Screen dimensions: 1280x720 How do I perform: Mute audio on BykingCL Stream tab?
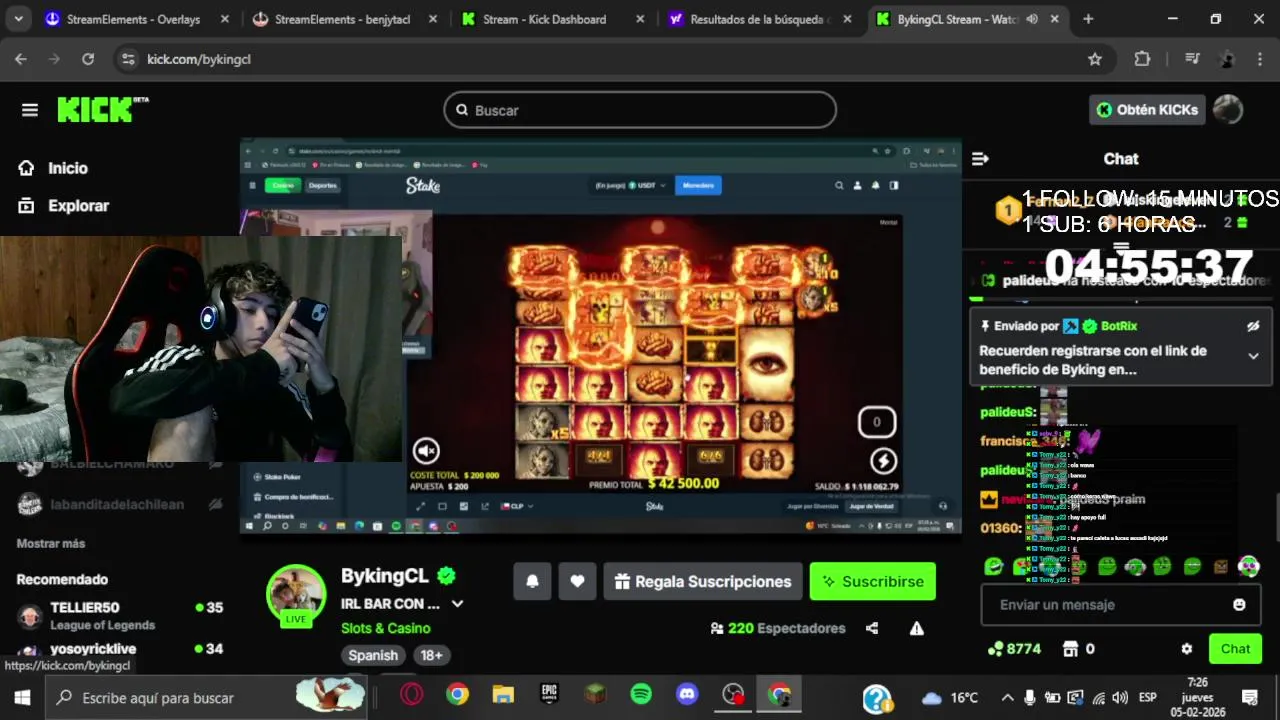click(x=1032, y=19)
